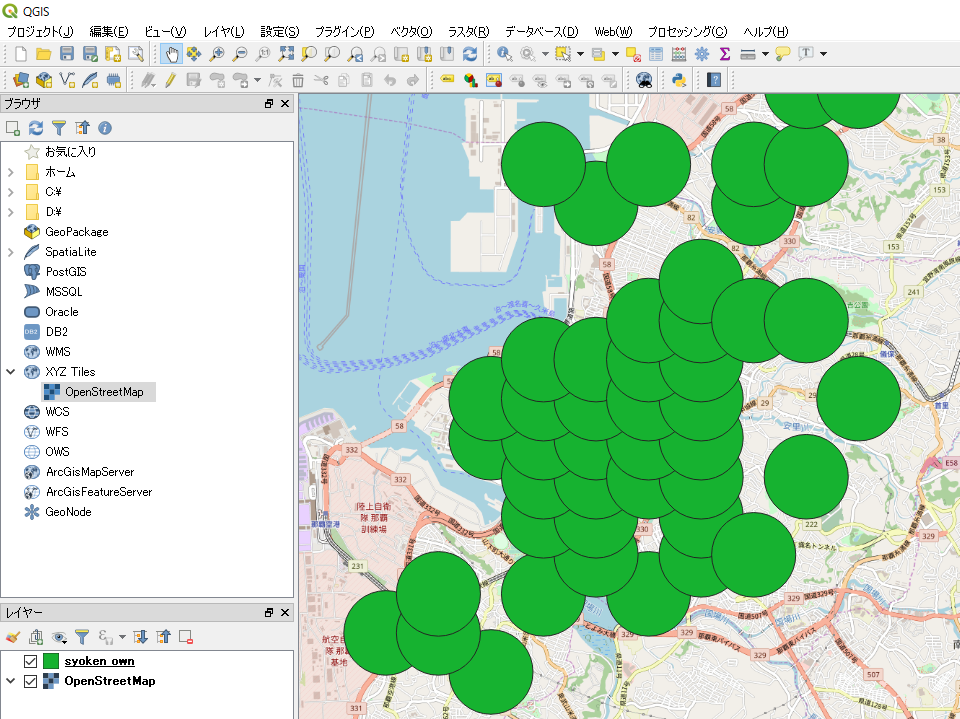This screenshot has width=960, height=719.
Task: Activate the Identify Features tool
Action: coord(505,53)
